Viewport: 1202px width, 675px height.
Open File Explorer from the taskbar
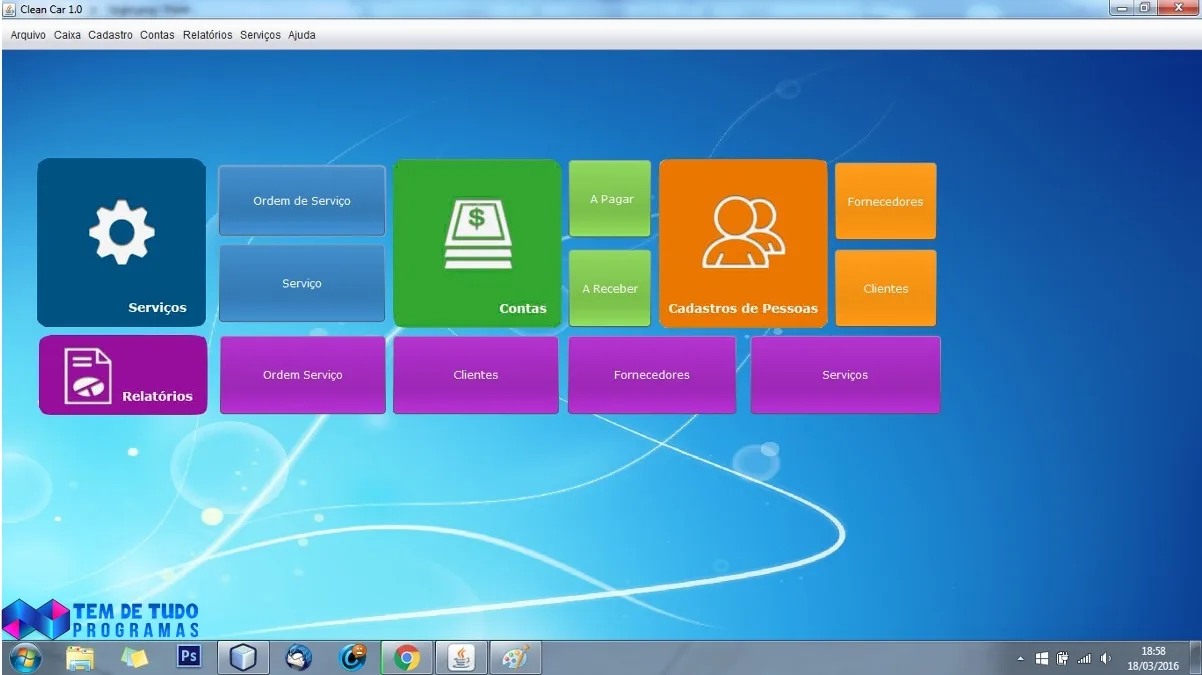80,658
